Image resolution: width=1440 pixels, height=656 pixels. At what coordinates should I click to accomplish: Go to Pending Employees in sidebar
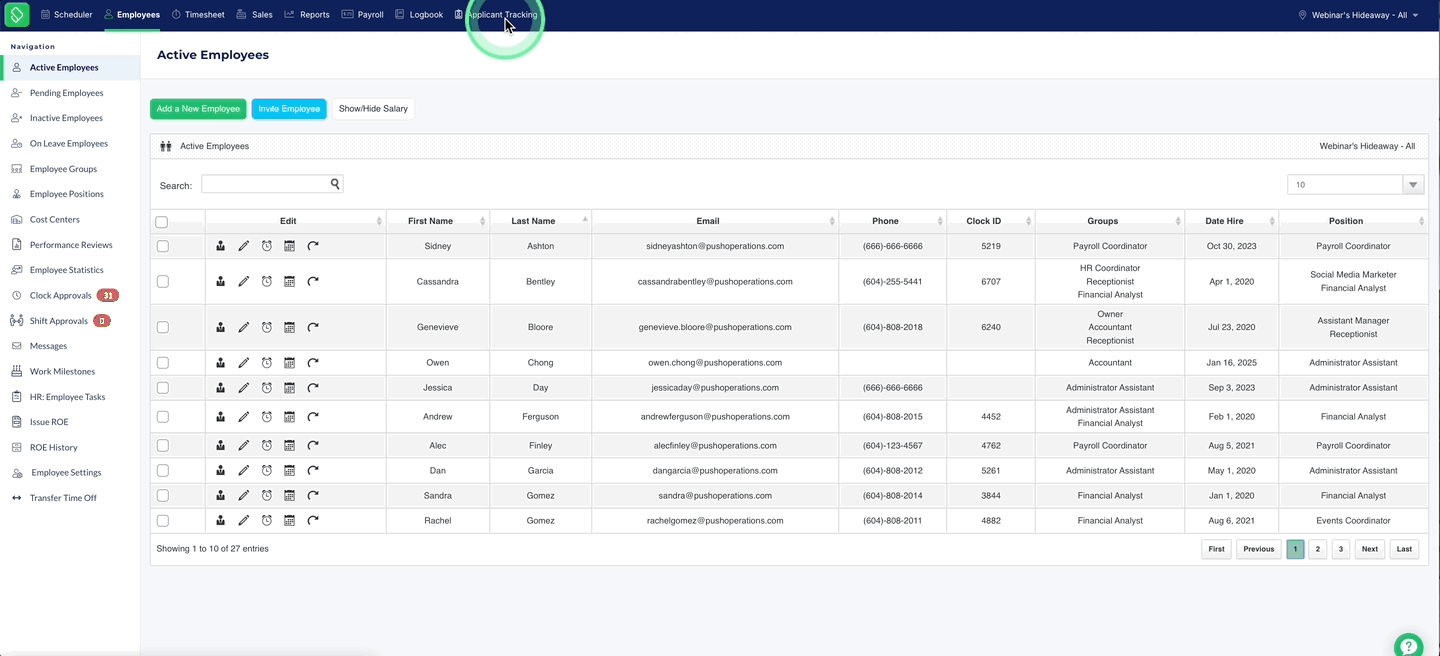[66, 93]
